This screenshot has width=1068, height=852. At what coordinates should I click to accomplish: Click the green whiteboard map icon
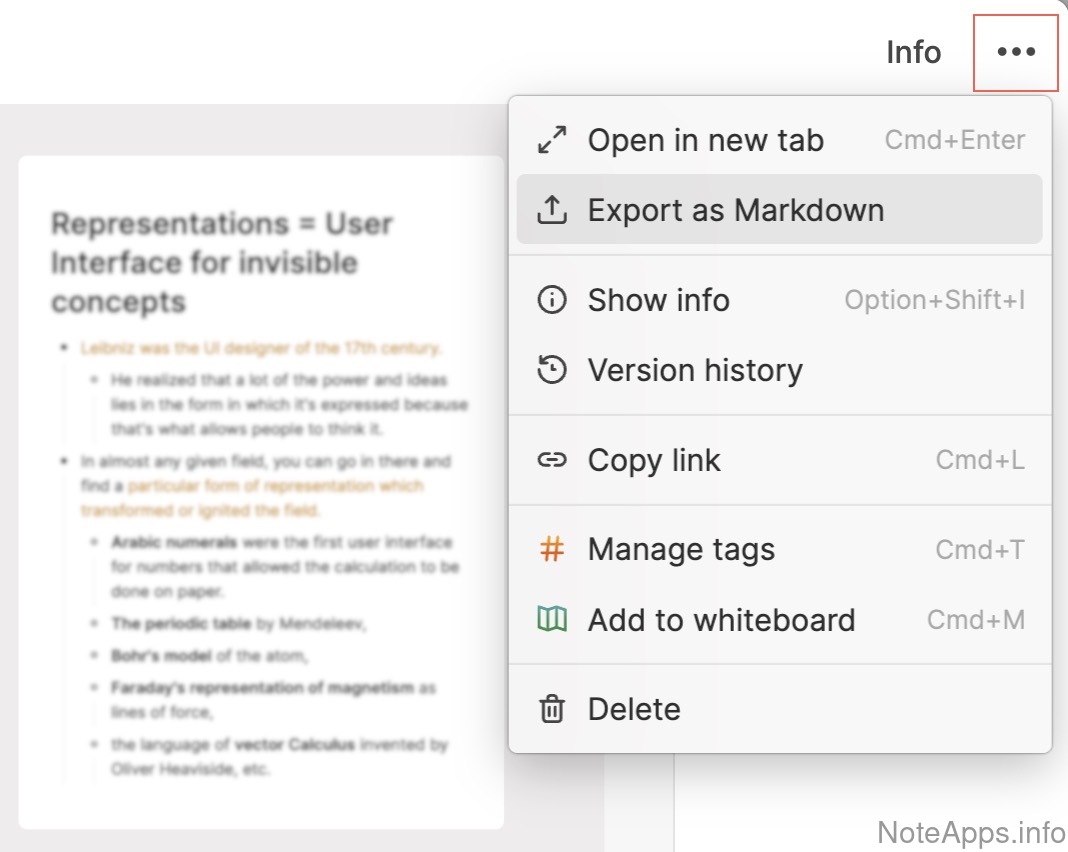[x=552, y=620]
